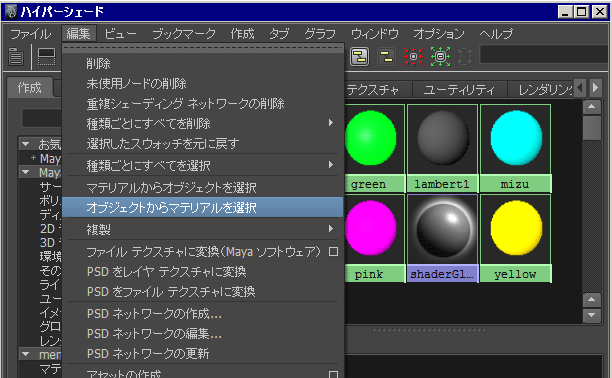Select the green material swatch

pos(374,148)
